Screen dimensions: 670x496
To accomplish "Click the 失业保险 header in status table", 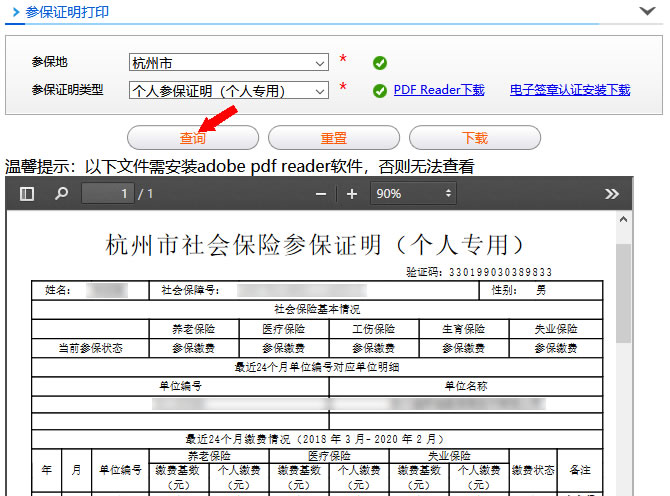I will pyautogui.click(x=556, y=329).
